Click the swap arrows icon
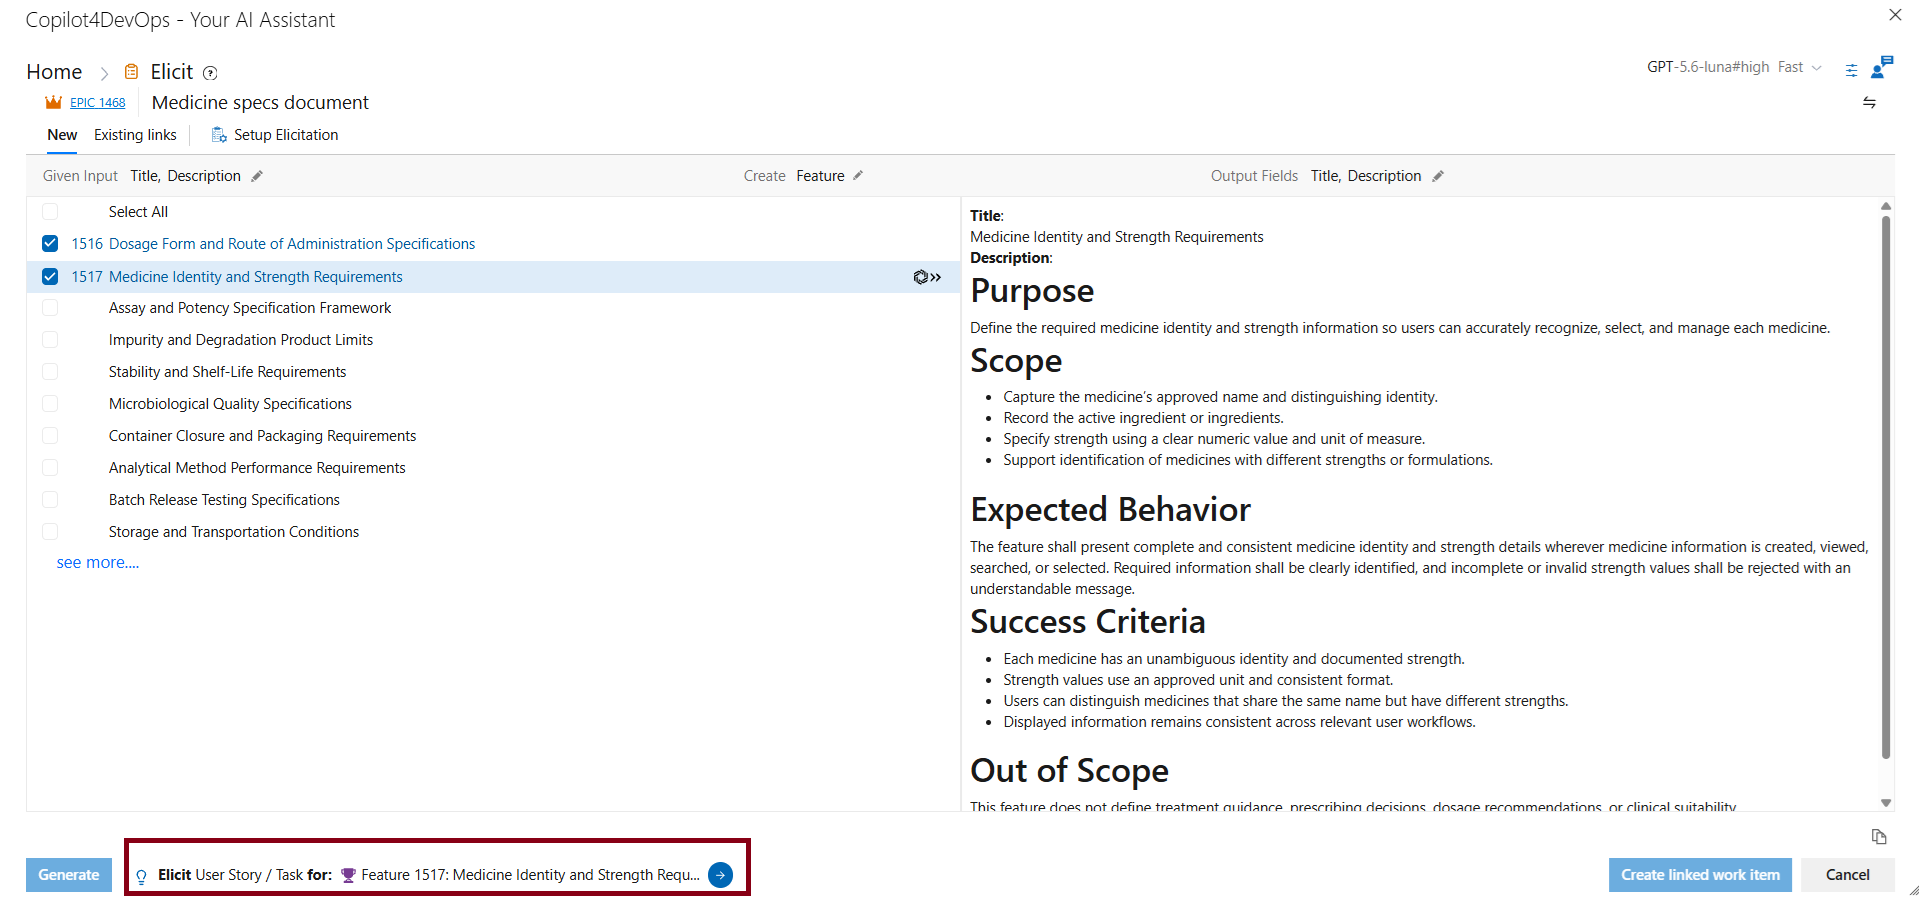The image size is (1919, 898). 1869,103
